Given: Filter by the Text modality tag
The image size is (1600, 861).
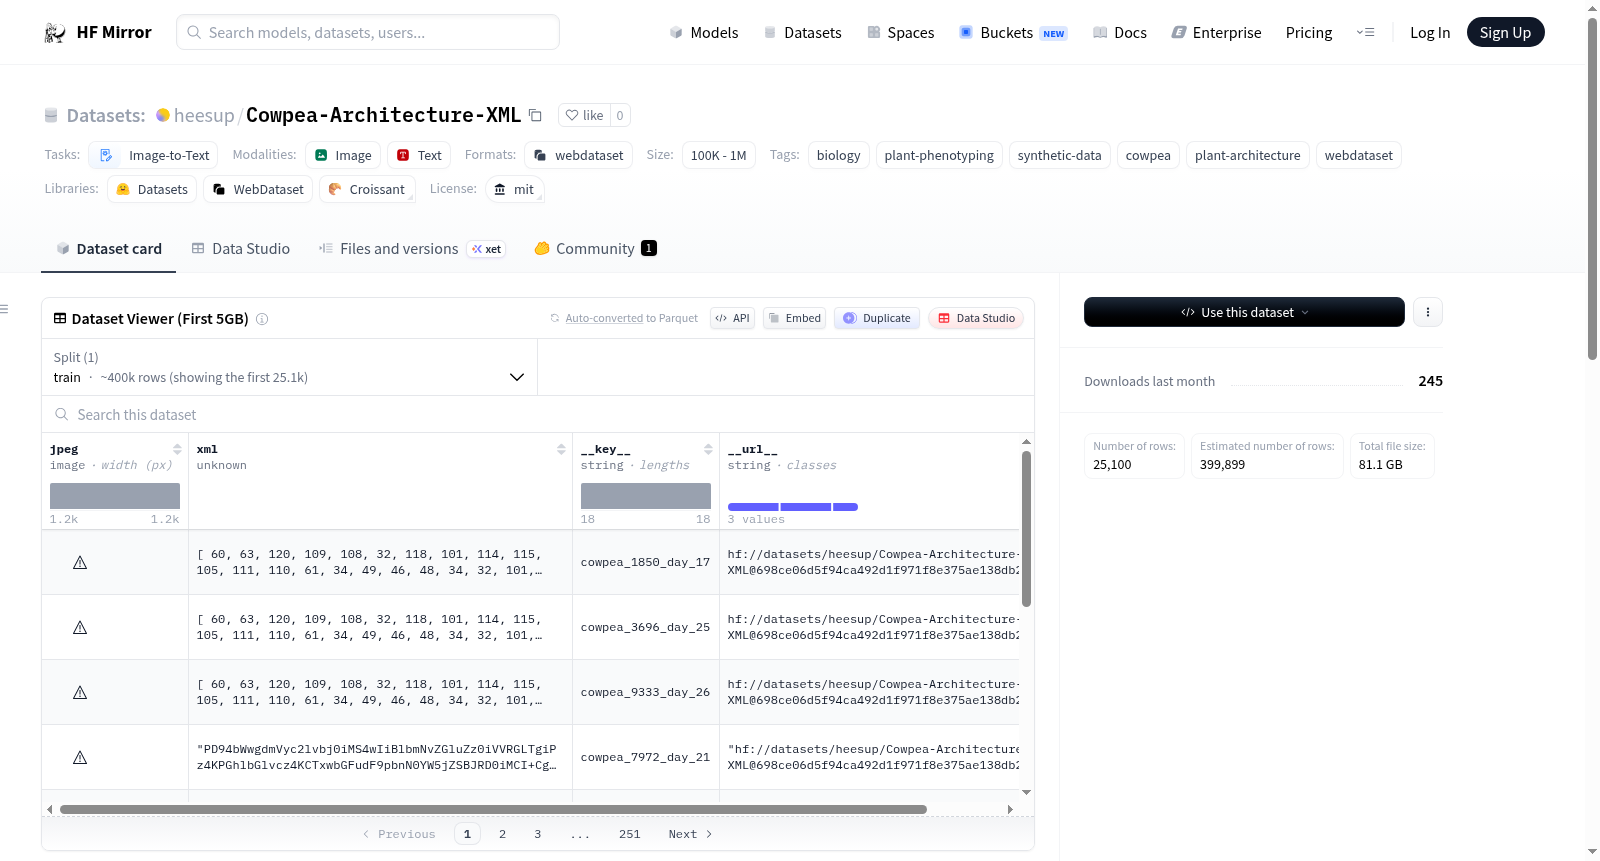Looking at the screenshot, I should (x=419, y=155).
